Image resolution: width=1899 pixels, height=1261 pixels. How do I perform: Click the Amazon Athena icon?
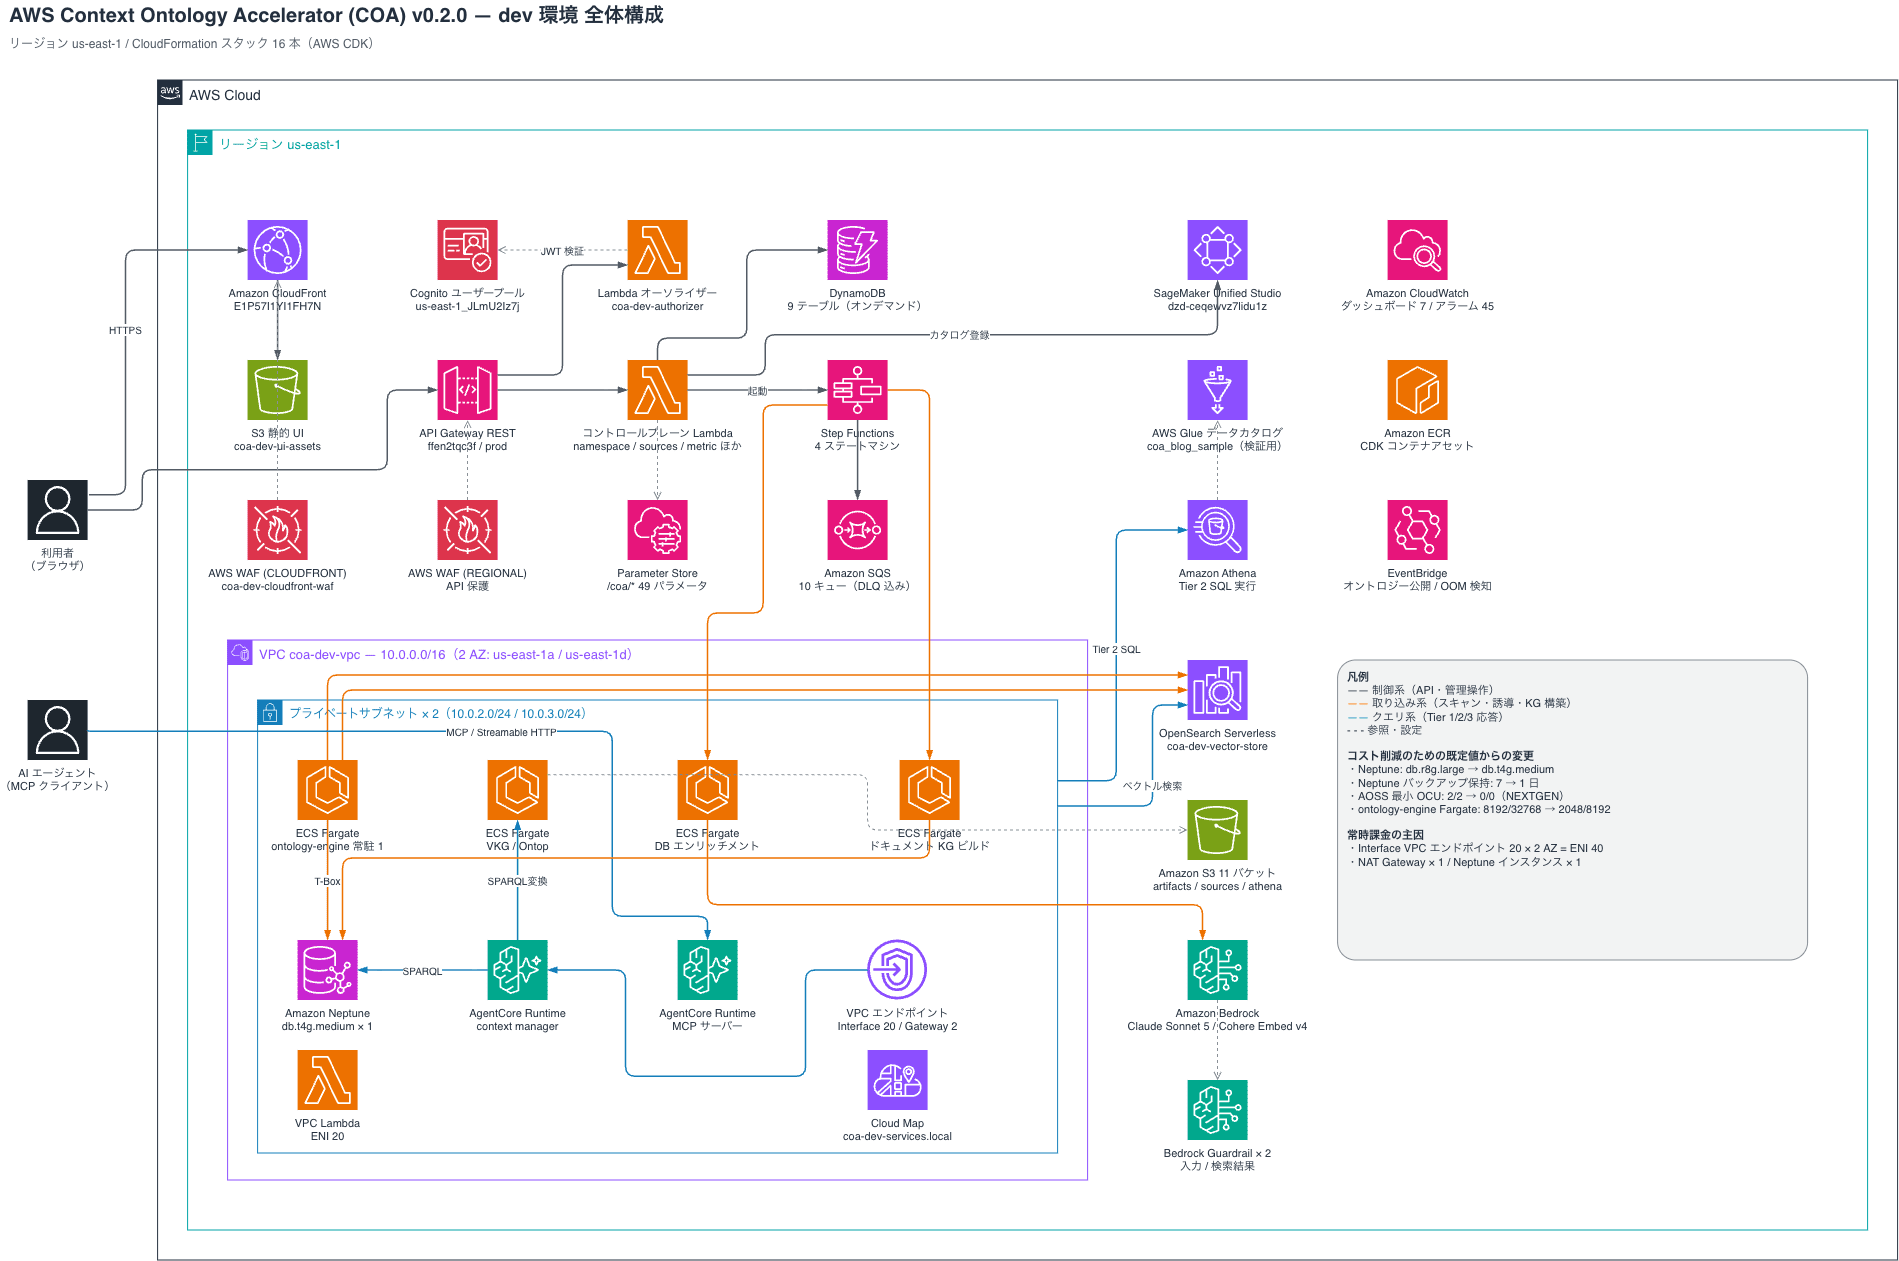pos(1217,530)
